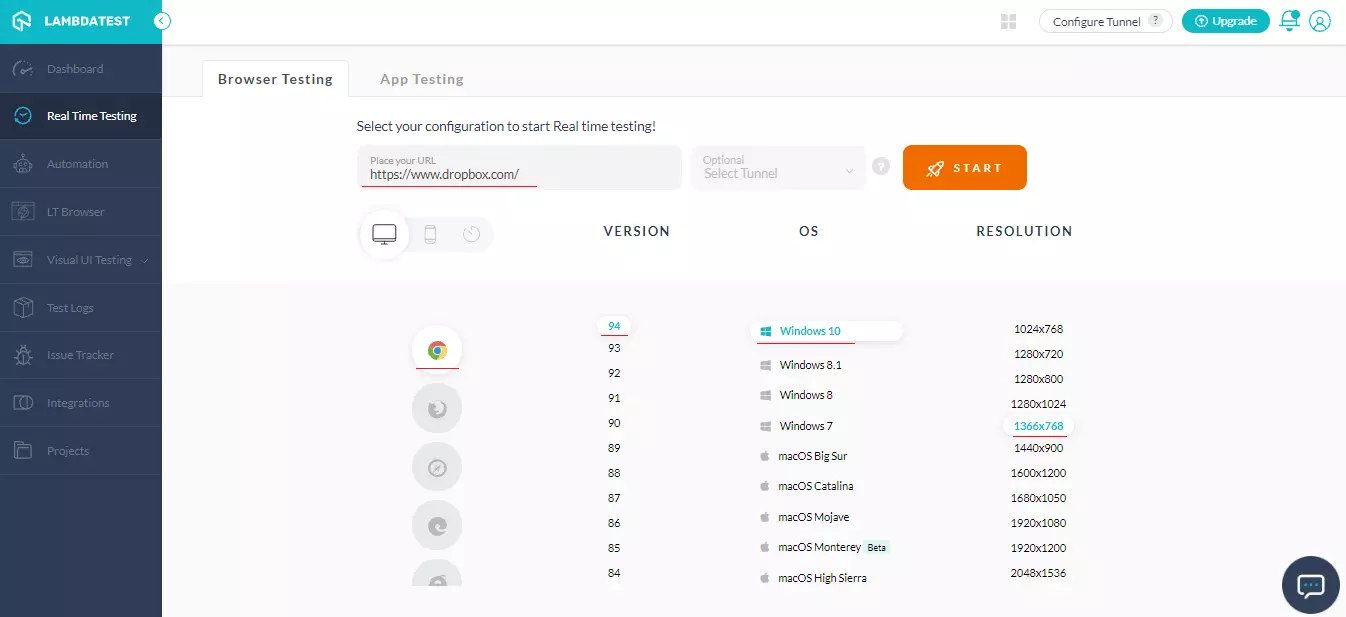The height and width of the screenshot is (617, 1346).
Task: Select the 1920x1080 resolution option
Action: point(1038,523)
